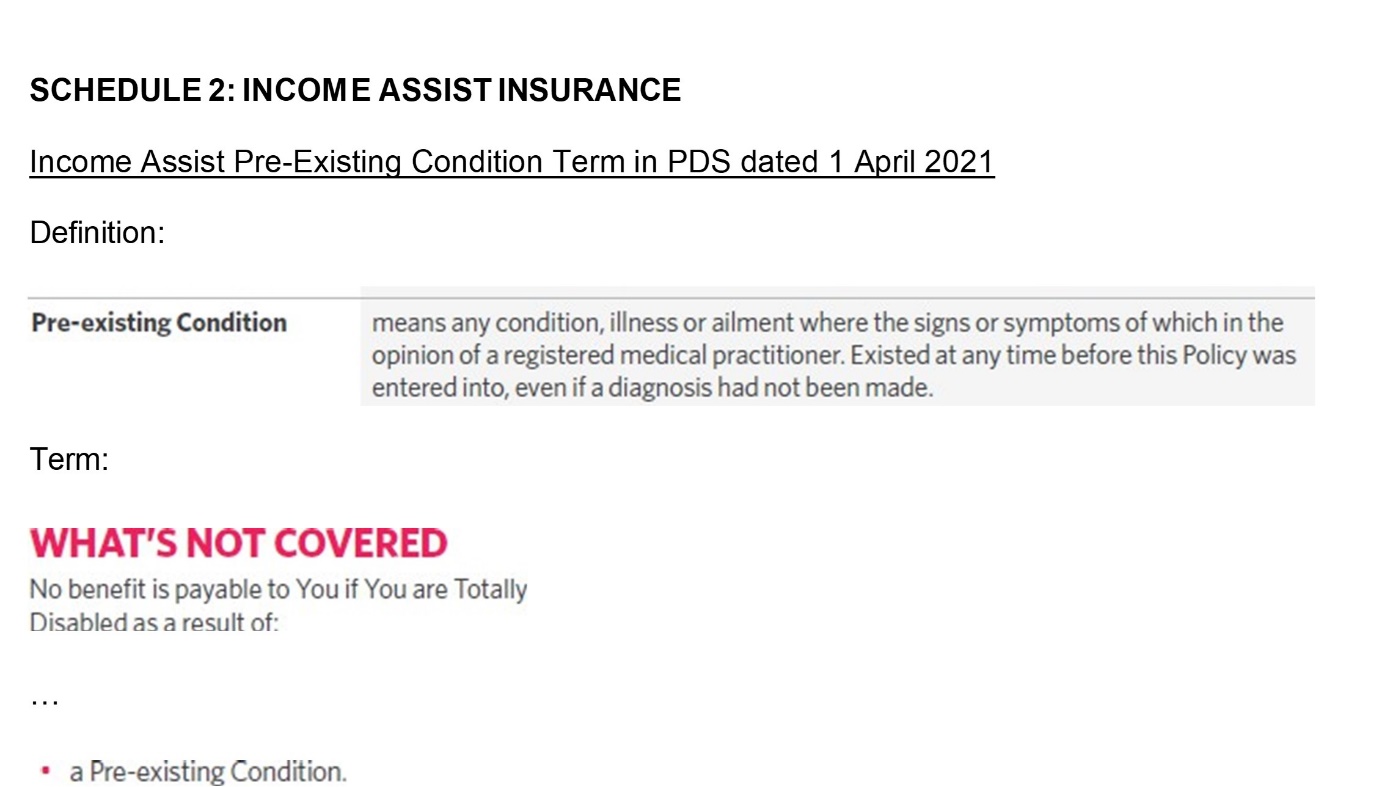Click the underlined Income Assist Pre-Existing Condition Term line
1379x787 pixels.
512,162
